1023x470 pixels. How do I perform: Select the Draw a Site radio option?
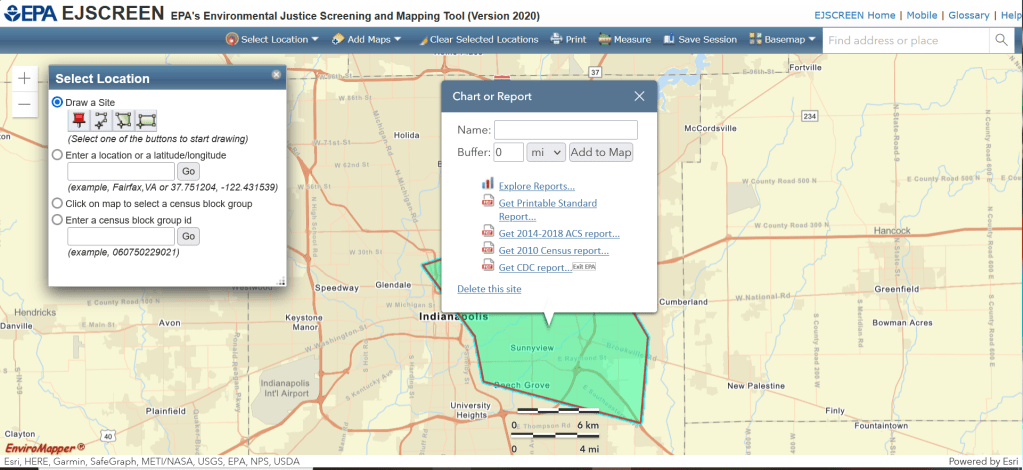point(57,102)
